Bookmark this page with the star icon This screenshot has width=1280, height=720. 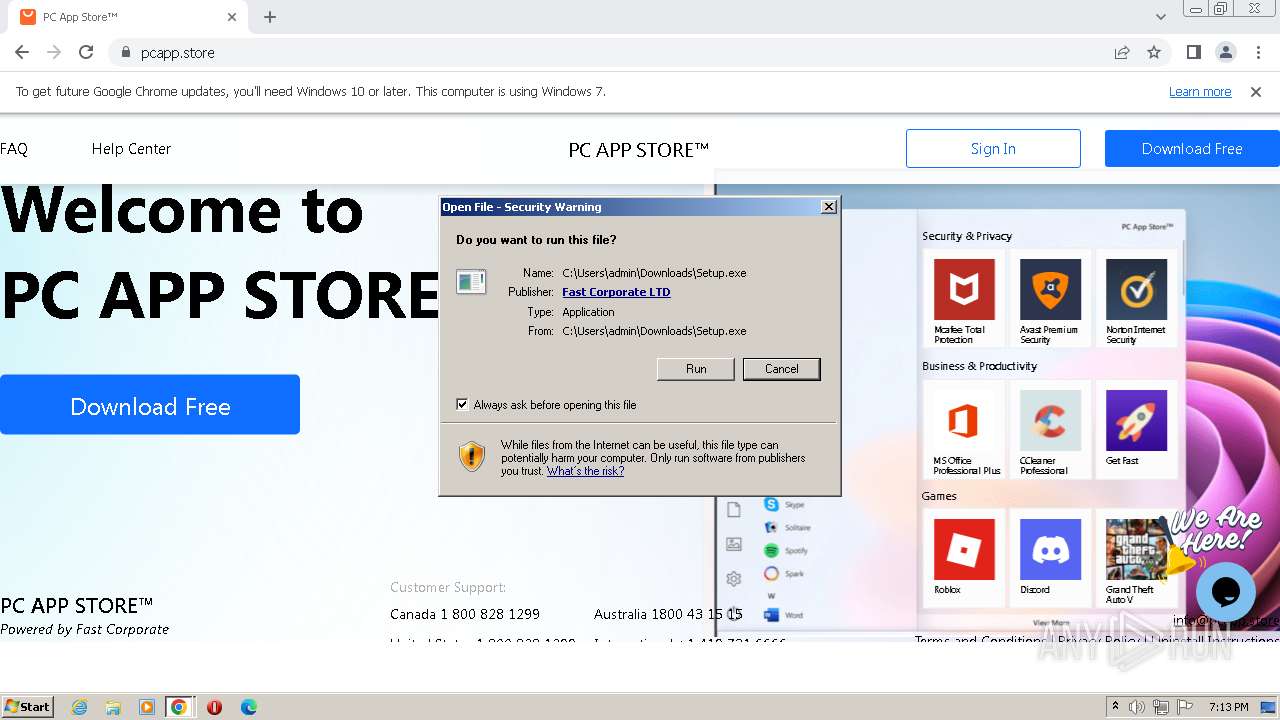1154,52
